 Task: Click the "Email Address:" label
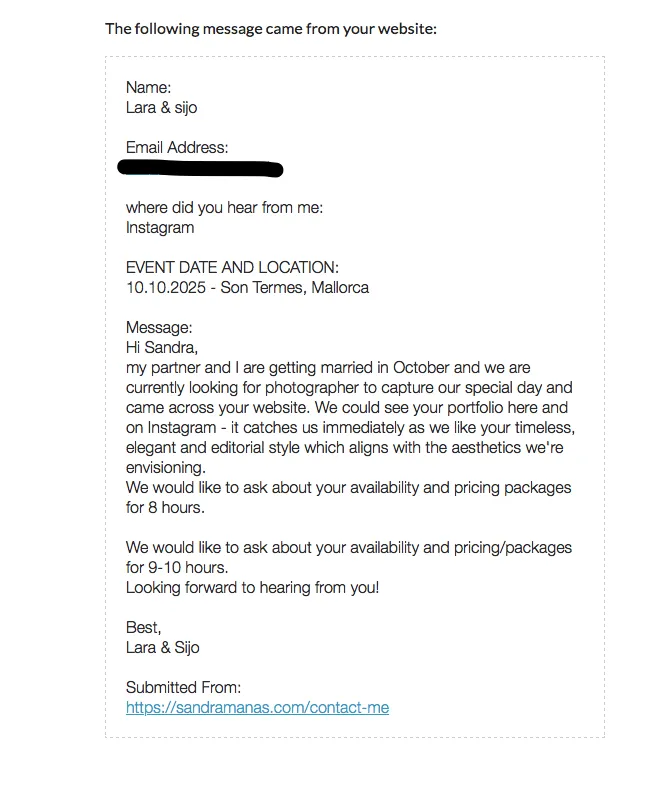coord(177,148)
